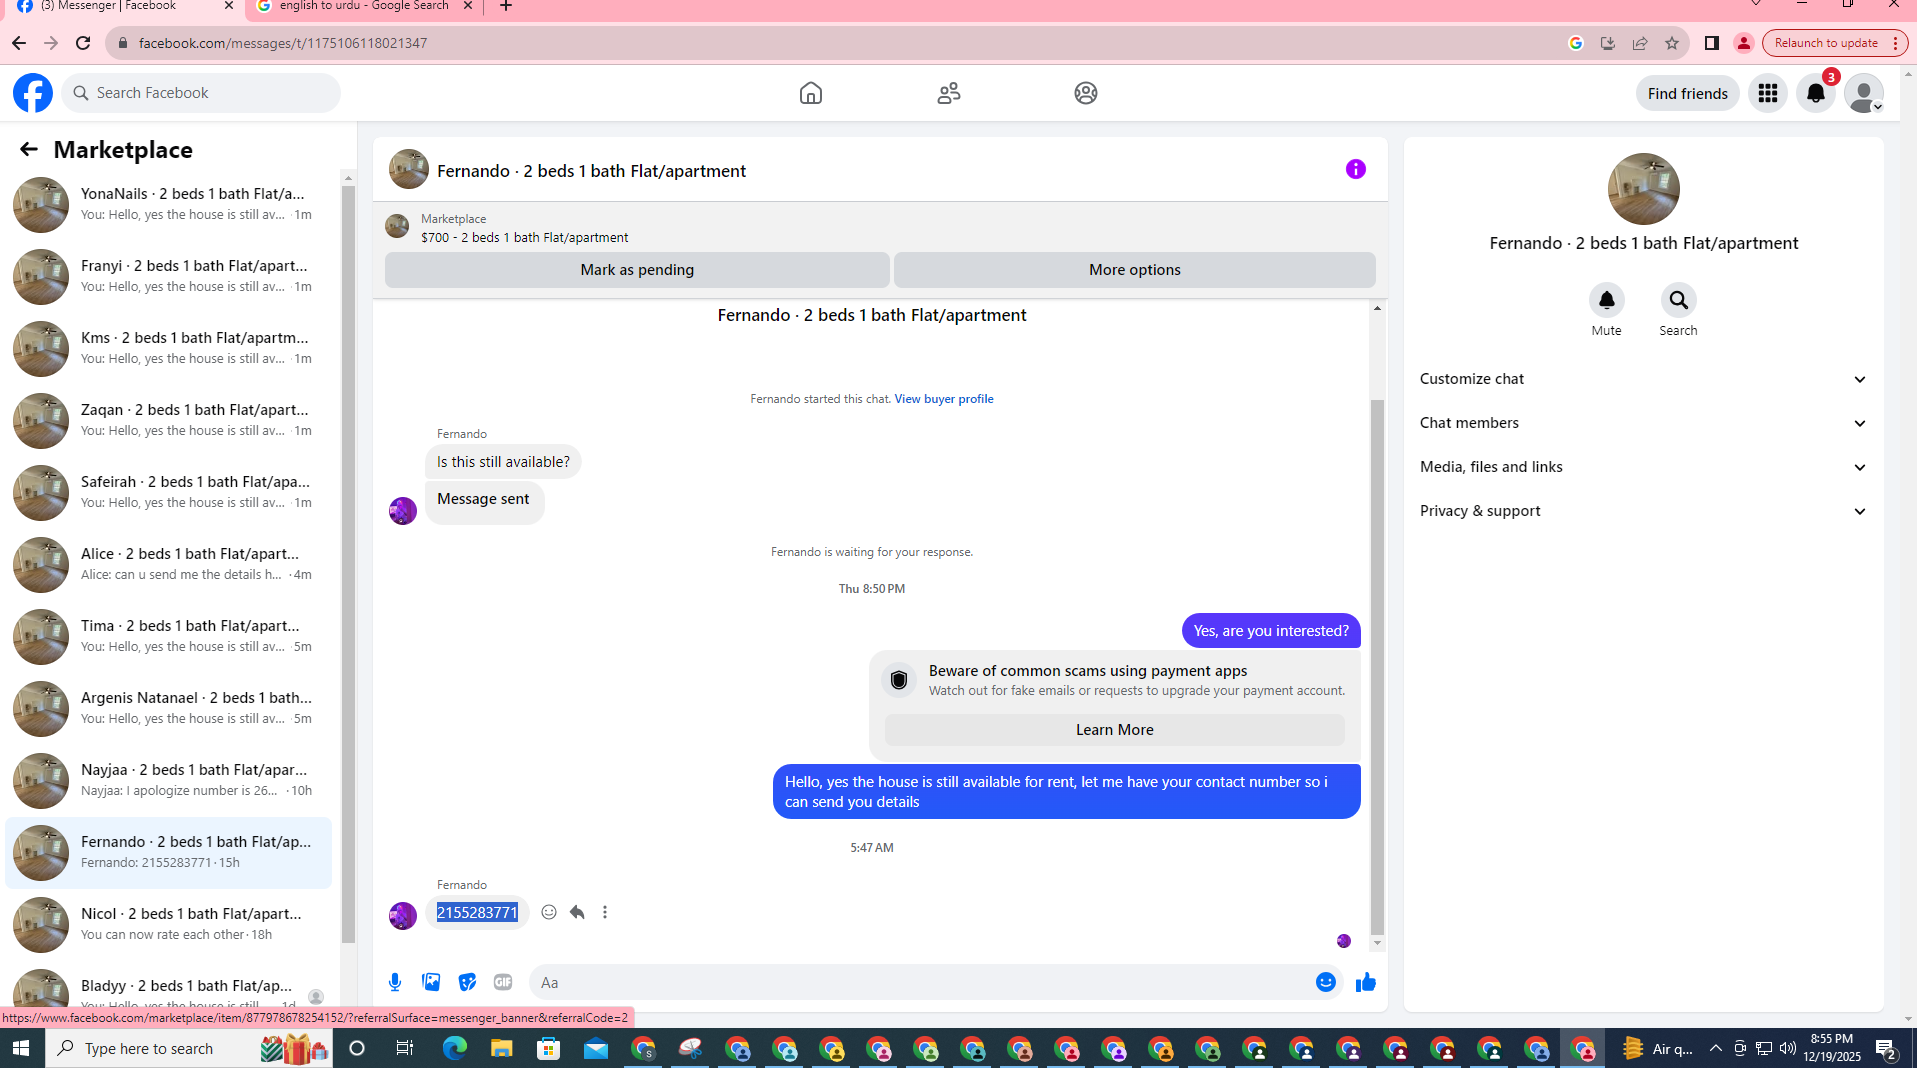
Task: Focus the Search Facebook field
Action: [201, 93]
